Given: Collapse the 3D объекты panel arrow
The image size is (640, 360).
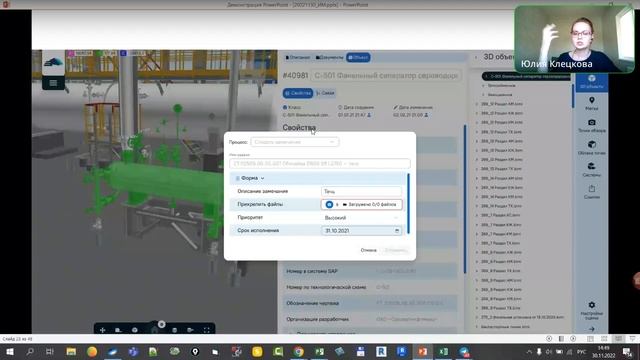Looking at the screenshot, I should pyautogui.click(x=476, y=57).
